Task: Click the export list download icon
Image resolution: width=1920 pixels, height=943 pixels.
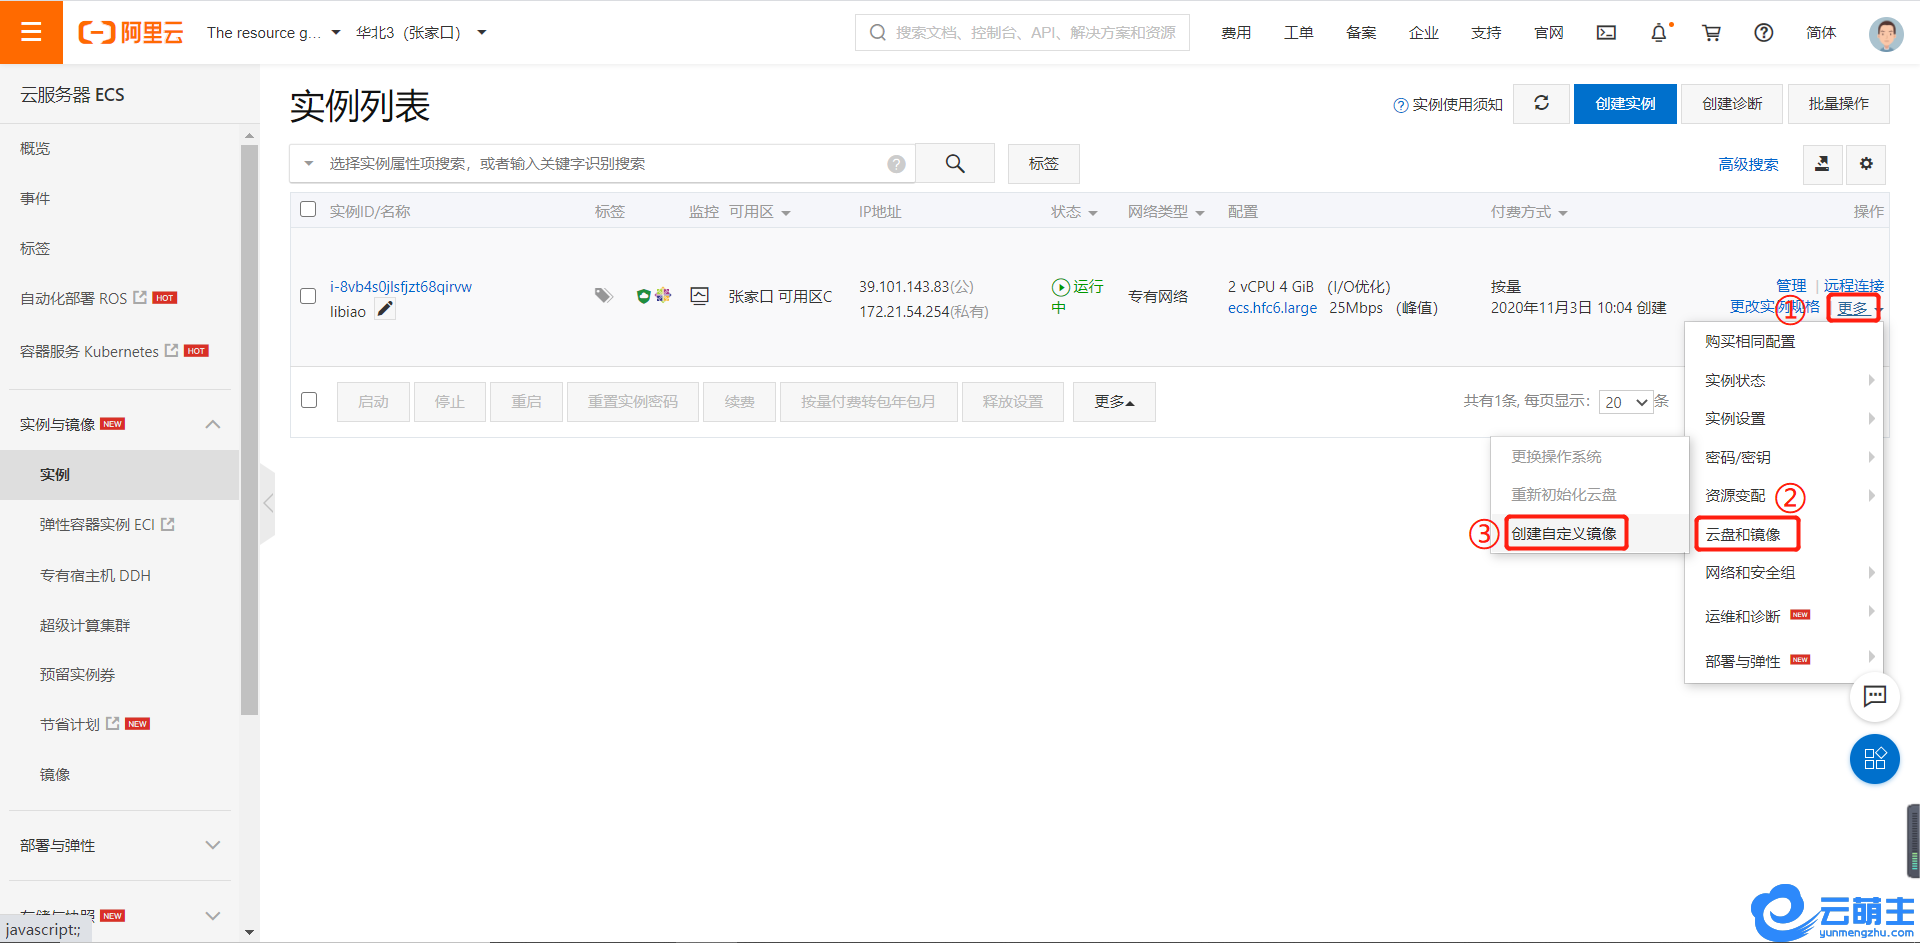Action: [x=1822, y=164]
